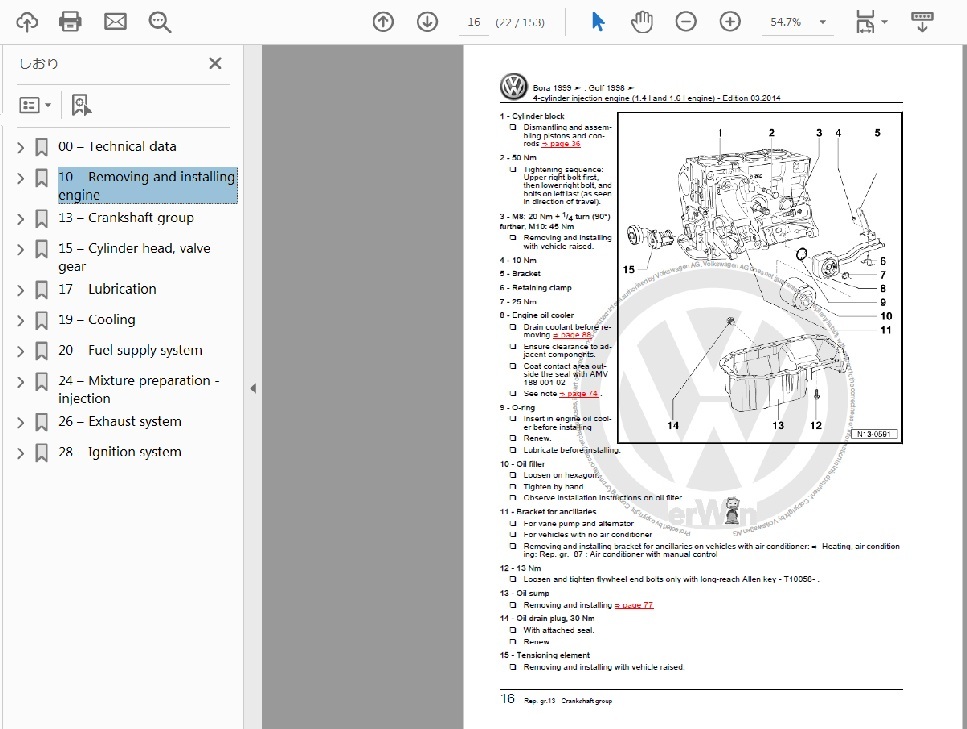The image size is (967, 729).
Task: Click the upload to cloud icon
Action: point(27,22)
